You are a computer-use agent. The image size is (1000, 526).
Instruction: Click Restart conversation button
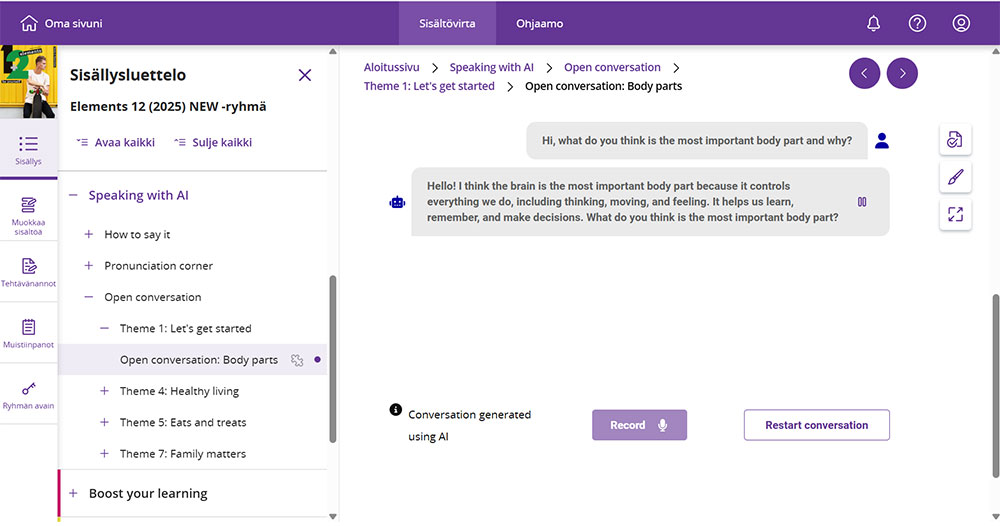(x=816, y=425)
